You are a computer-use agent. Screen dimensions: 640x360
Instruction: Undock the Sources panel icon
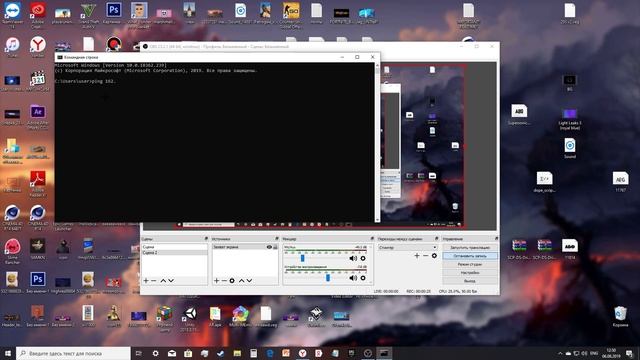(x=277, y=239)
